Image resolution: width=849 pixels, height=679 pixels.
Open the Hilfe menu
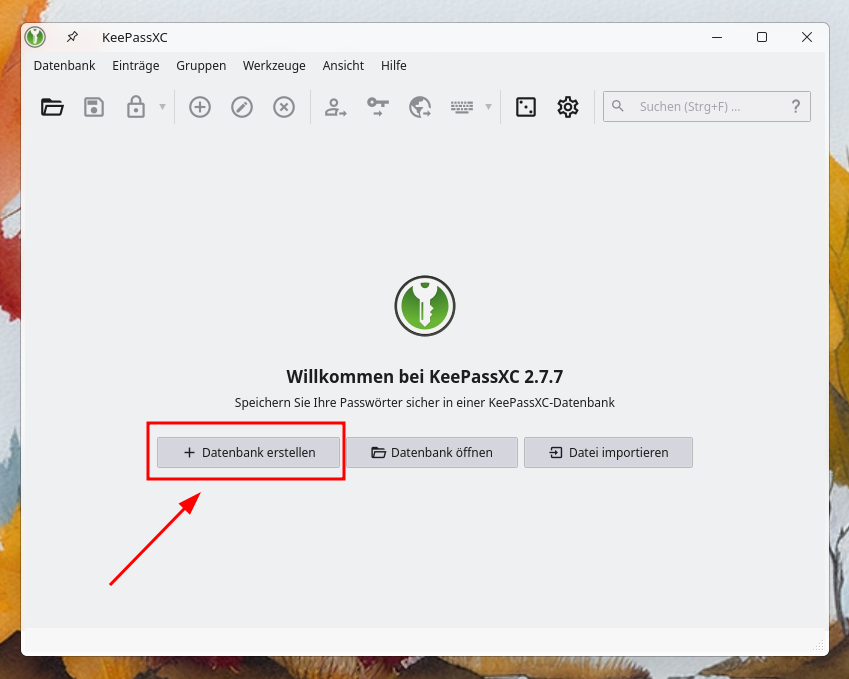click(x=394, y=66)
